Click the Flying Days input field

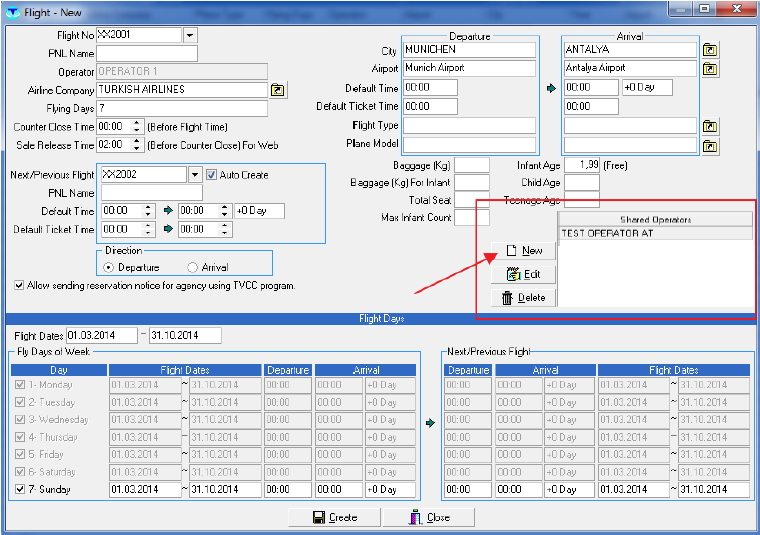(182, 108)
